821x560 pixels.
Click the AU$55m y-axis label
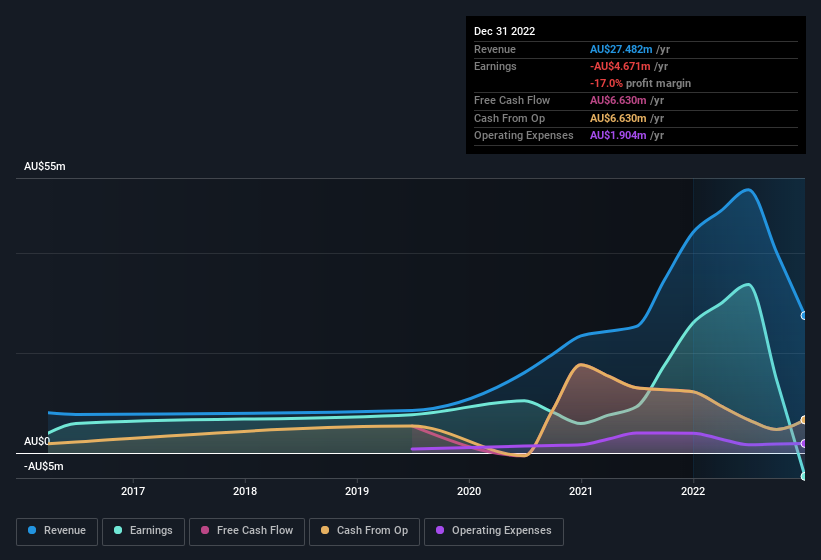[45, 166]
